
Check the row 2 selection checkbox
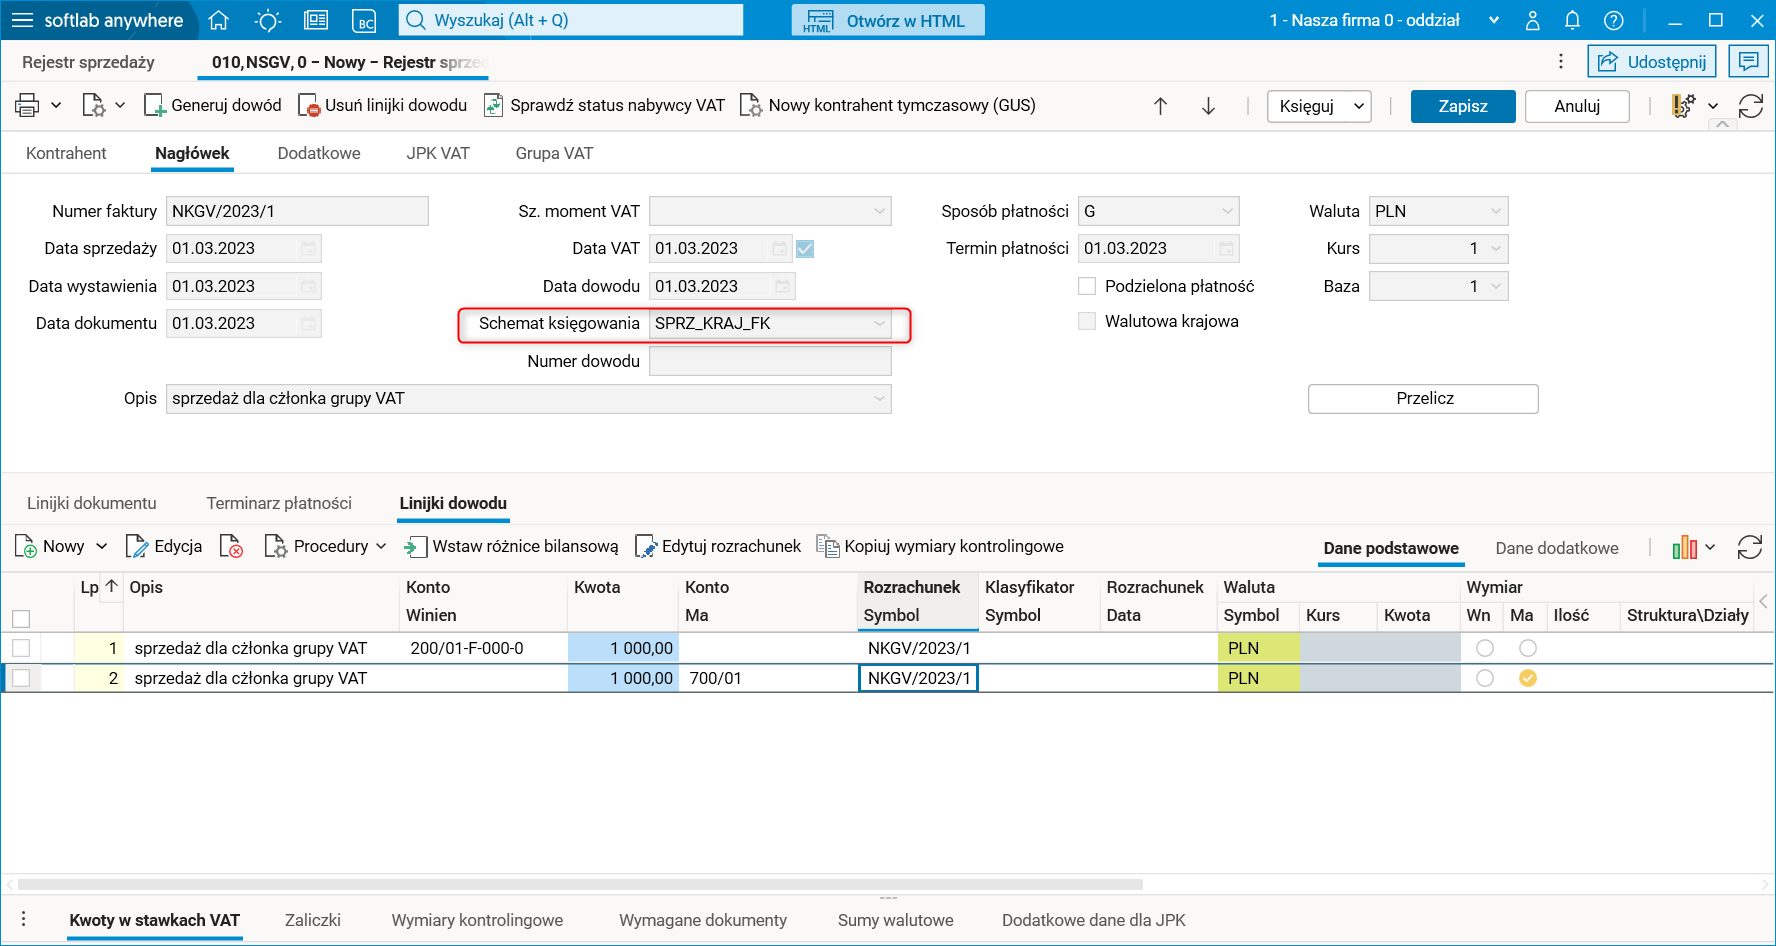pos(21,678)
